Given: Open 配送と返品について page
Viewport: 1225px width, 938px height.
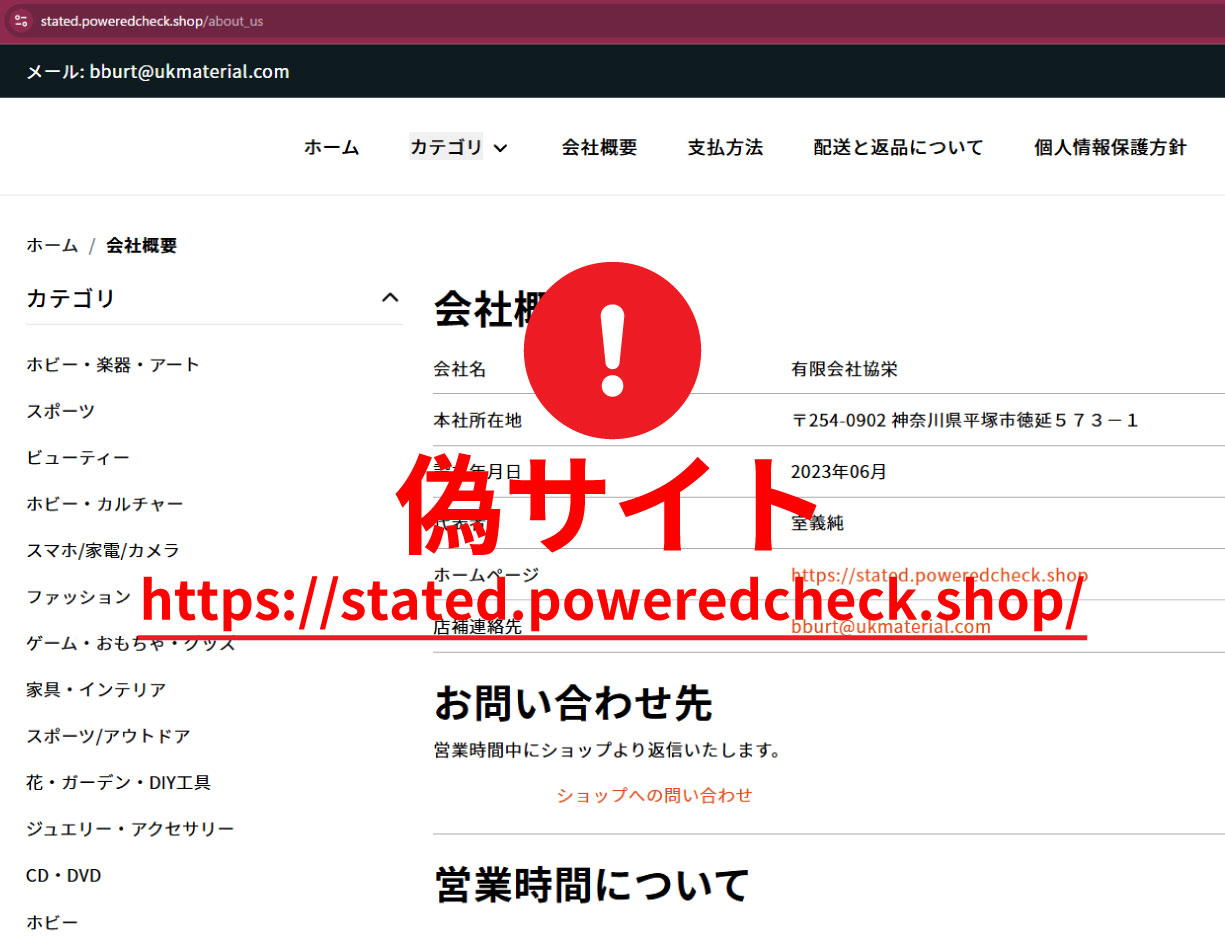Looking at the screenshot, I should click(x=898, y=148).
